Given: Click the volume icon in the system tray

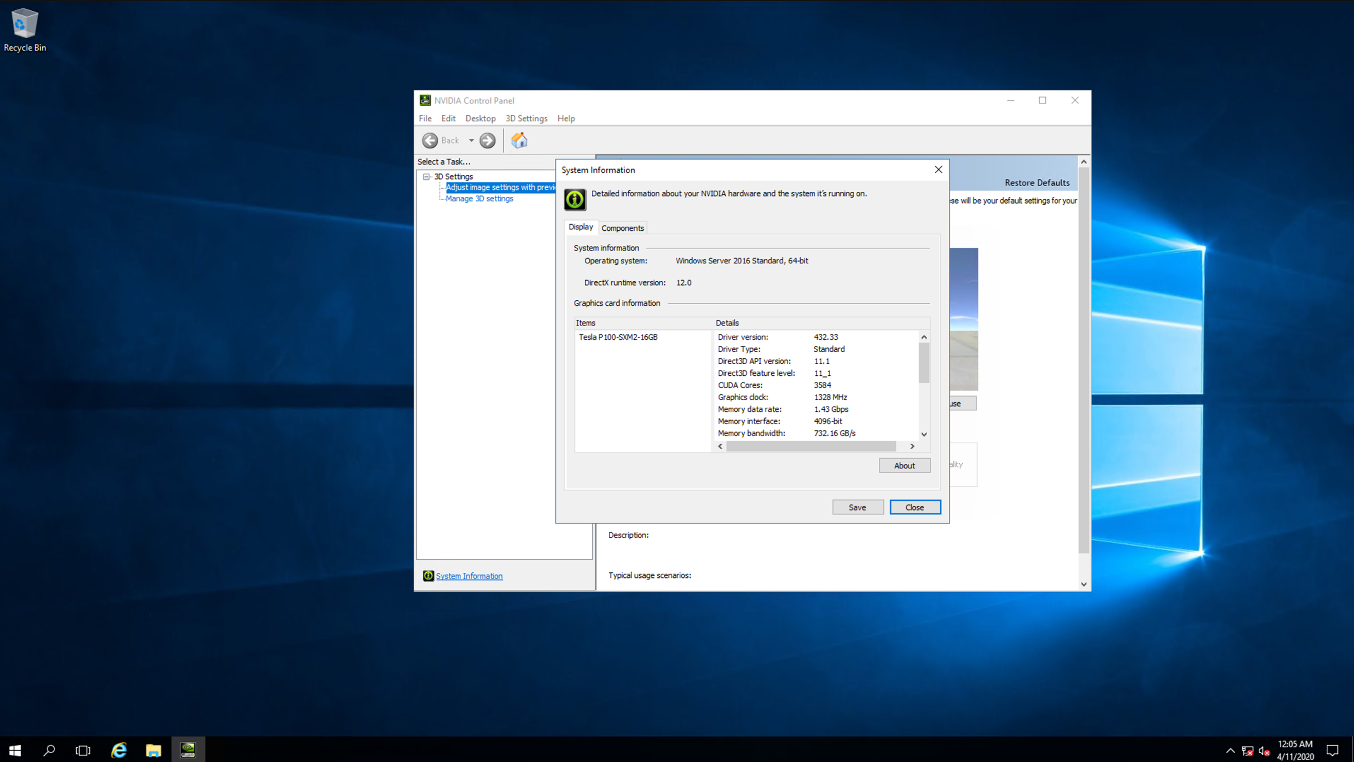Looking at the screenshot, I should (x=1262, y=749).
